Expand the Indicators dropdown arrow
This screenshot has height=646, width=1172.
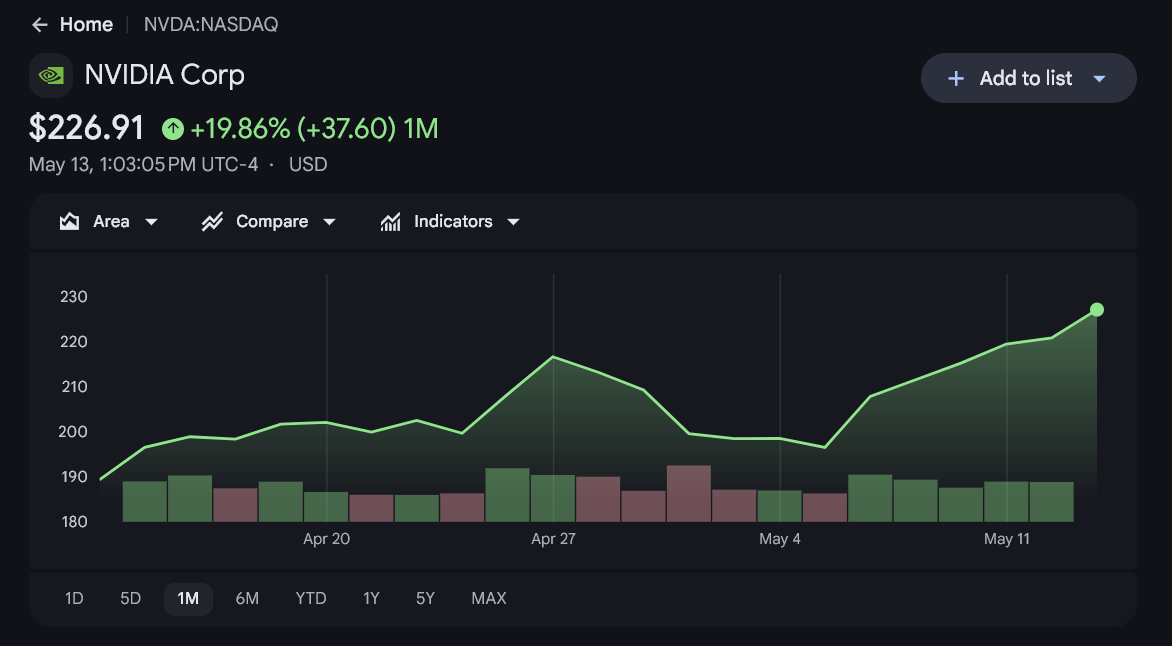click(513, 222)
